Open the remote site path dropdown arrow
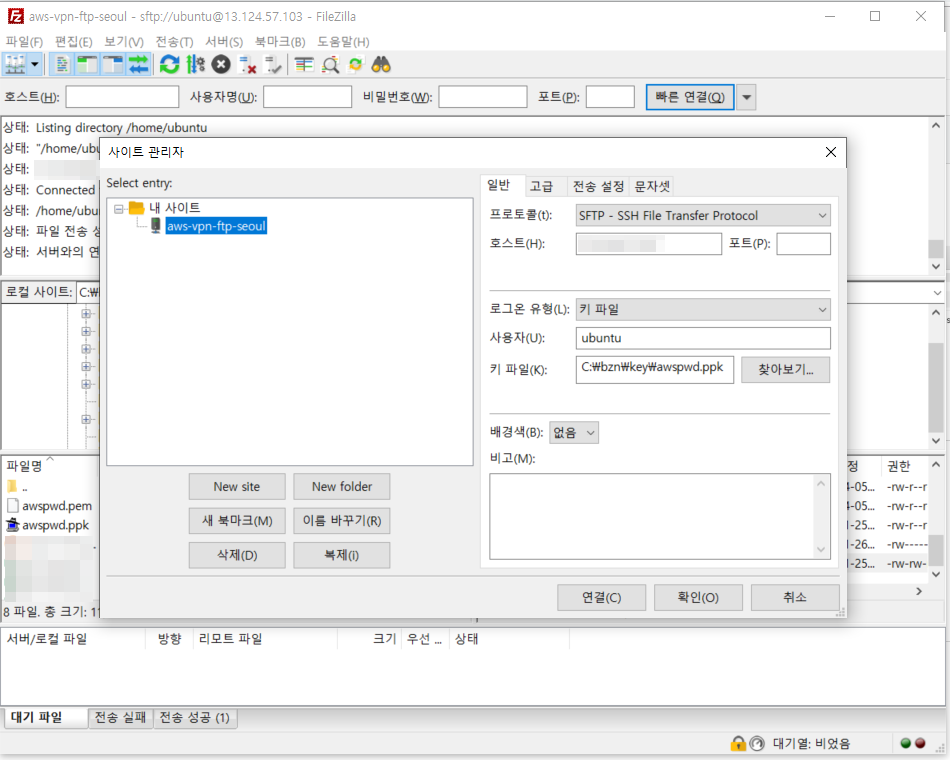This screenshot has width=950, height=760. click(x=937, y=293)
